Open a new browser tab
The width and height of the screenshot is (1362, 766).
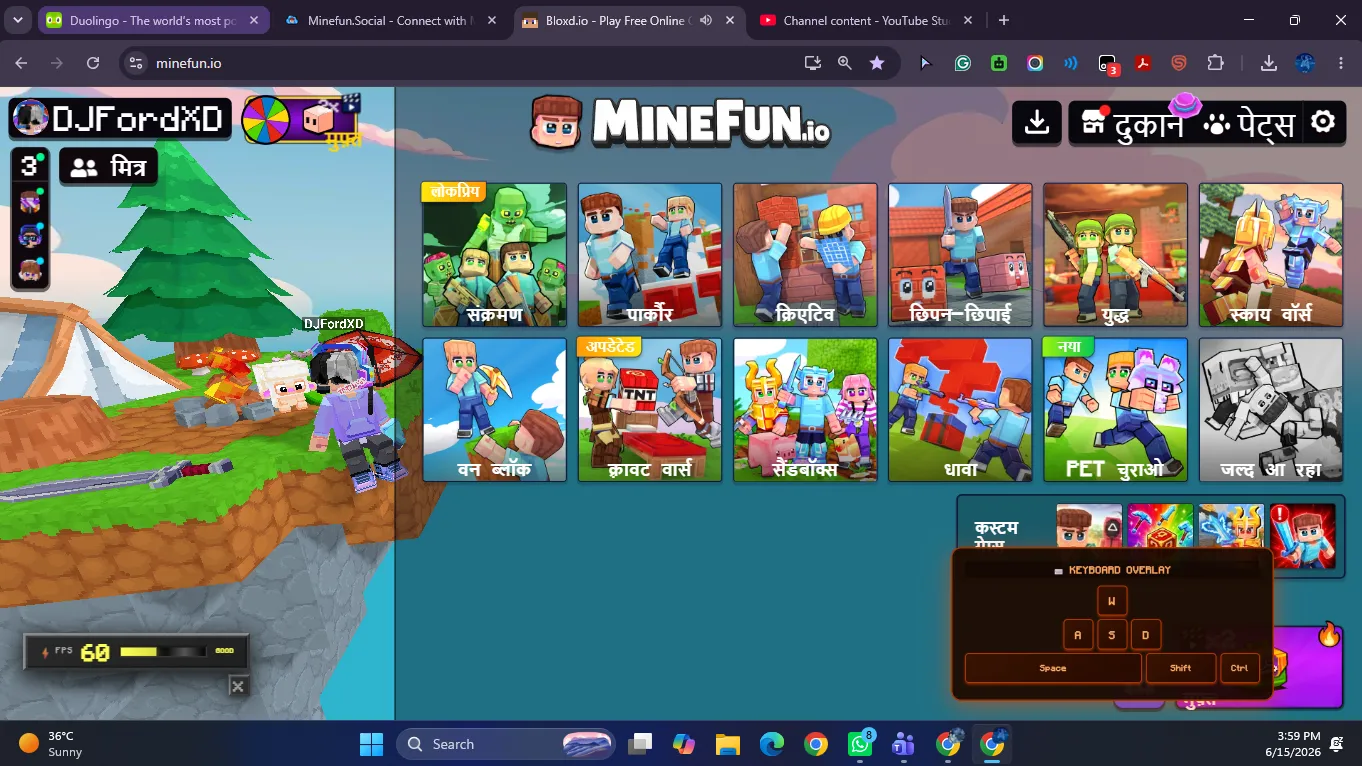(1004, 20)
